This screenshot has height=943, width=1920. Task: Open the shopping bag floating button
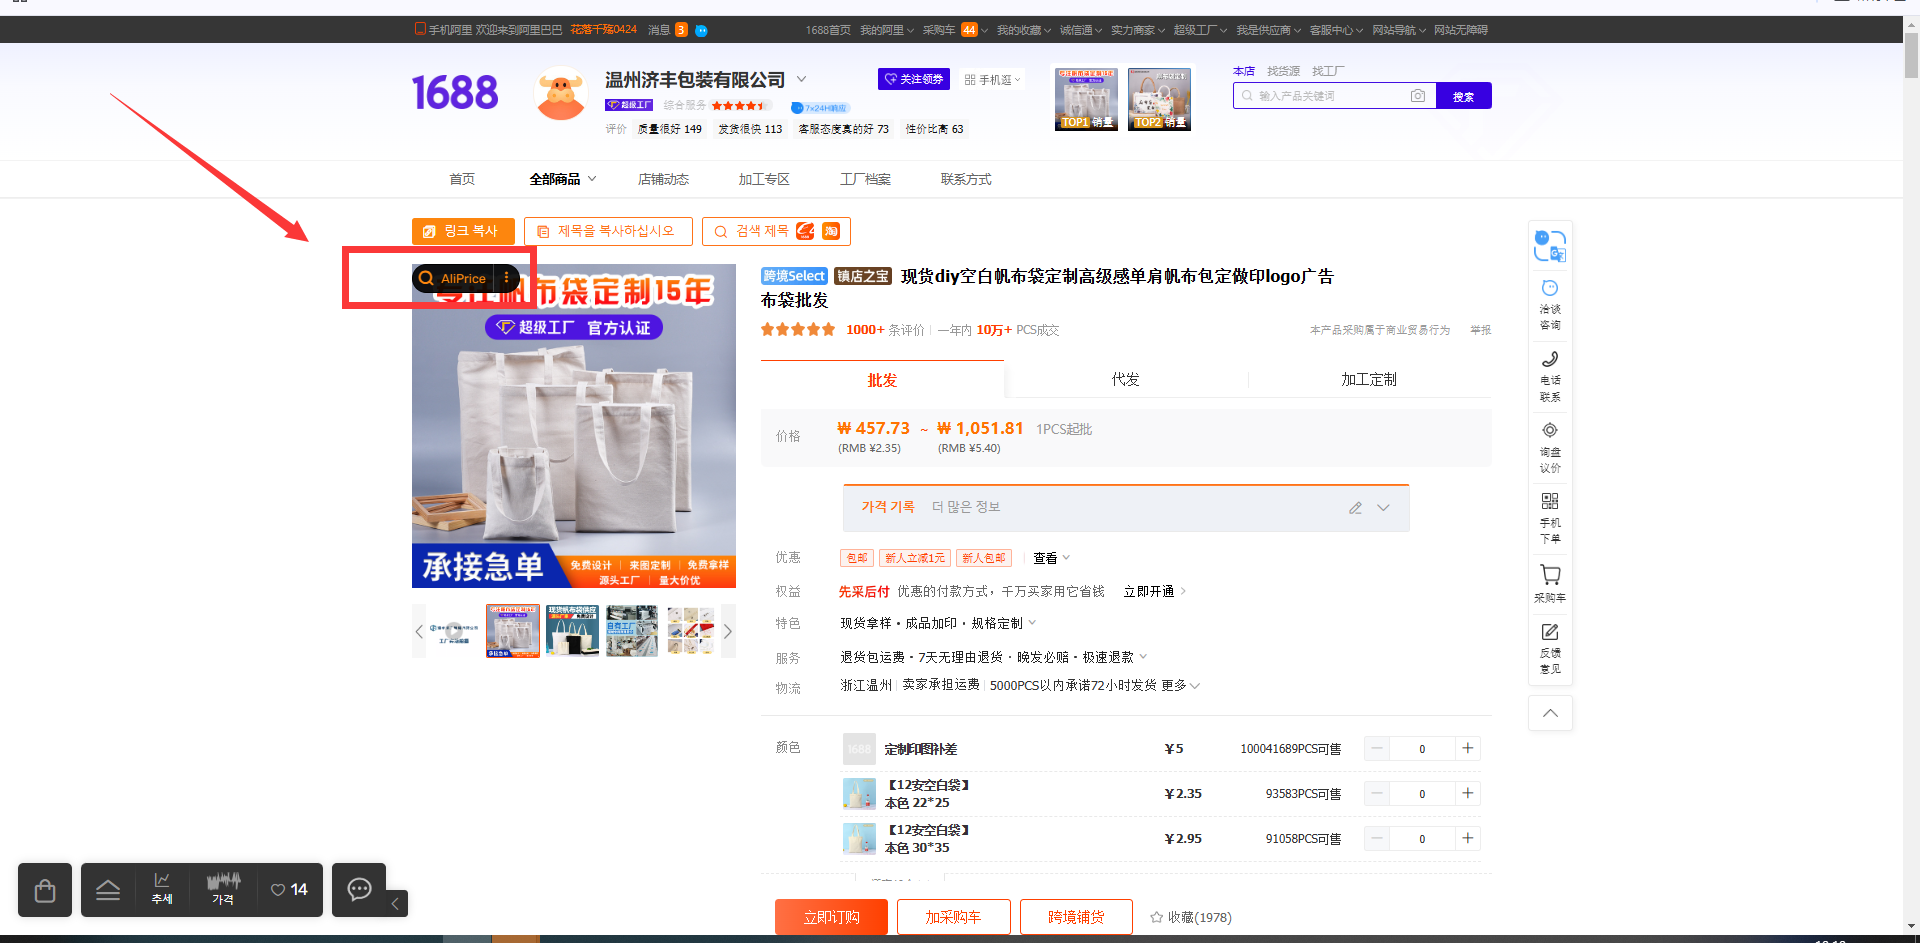coord(45,890)
